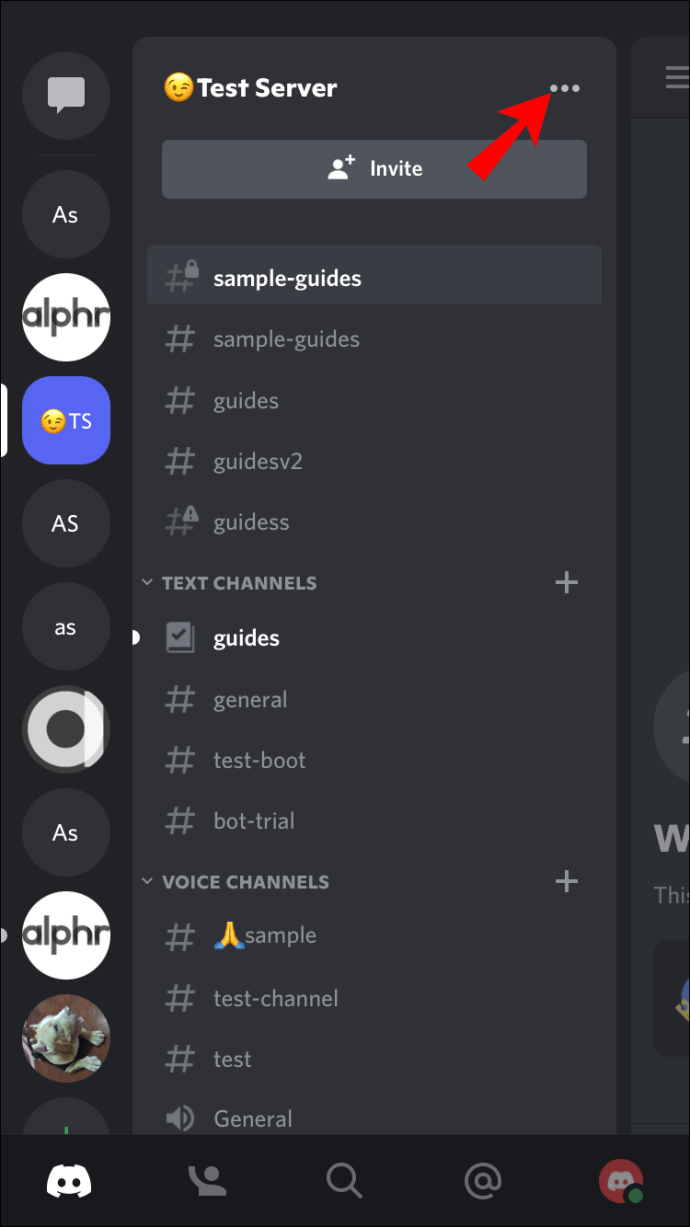Open the guidess restricted channel
The height and width of the screenshot is (1227, 690).
click(374, 522)
